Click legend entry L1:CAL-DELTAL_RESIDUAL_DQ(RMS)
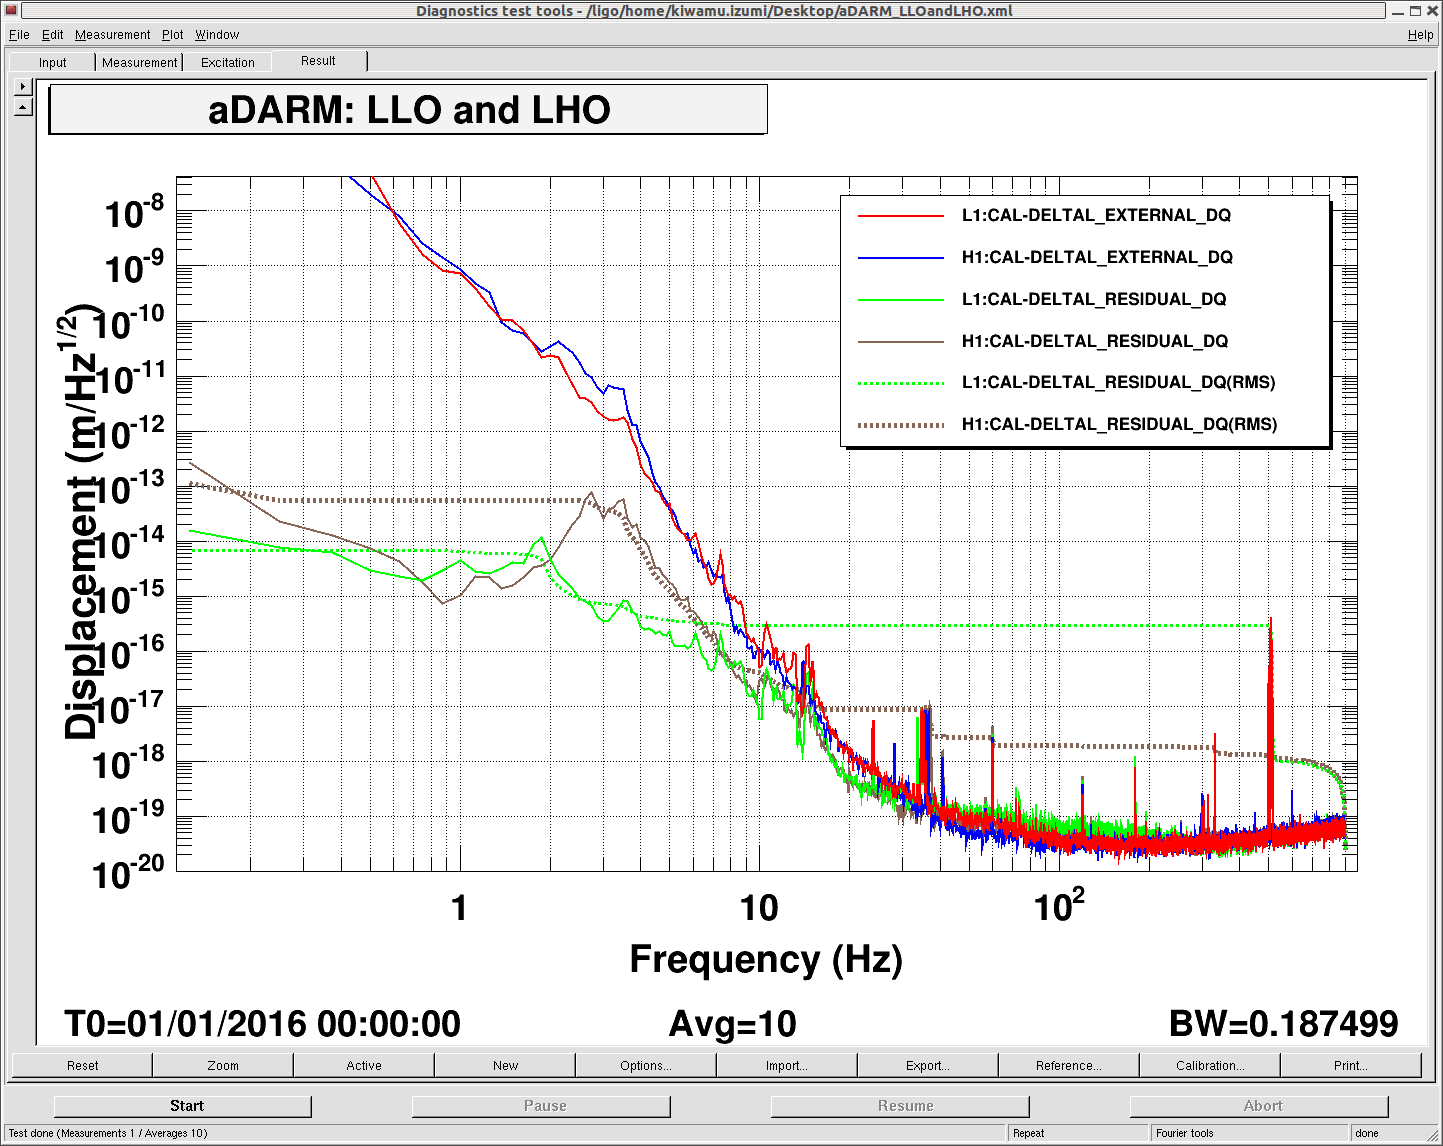The height and width of the screenshot is (1146, 1443). click(x=1118, y=382)
